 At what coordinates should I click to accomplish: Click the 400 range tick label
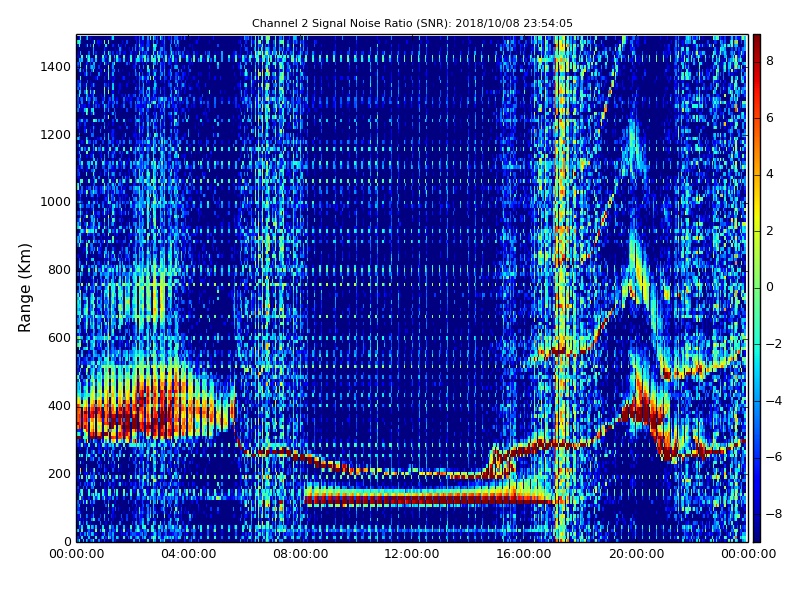[59, 406]
